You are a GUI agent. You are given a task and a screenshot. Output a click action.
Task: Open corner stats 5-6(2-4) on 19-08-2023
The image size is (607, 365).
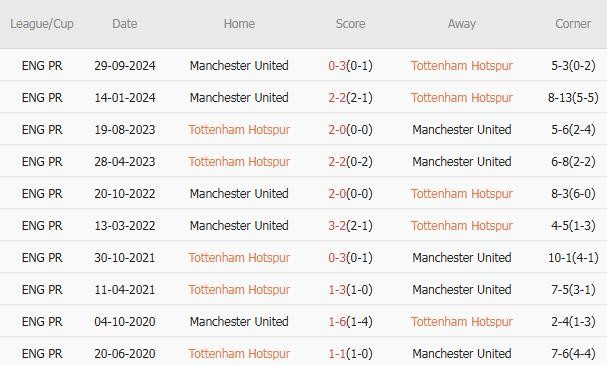tap(573, 130)
